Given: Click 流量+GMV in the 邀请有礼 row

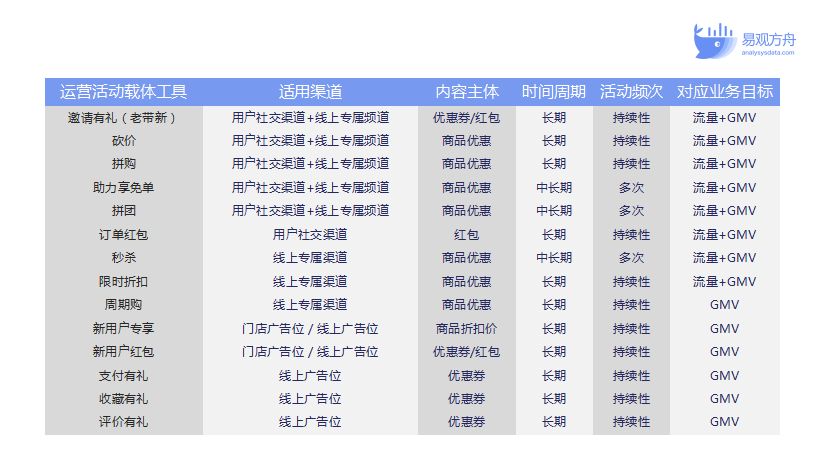Looking at the screenshot, I should [x=725, y=118].
